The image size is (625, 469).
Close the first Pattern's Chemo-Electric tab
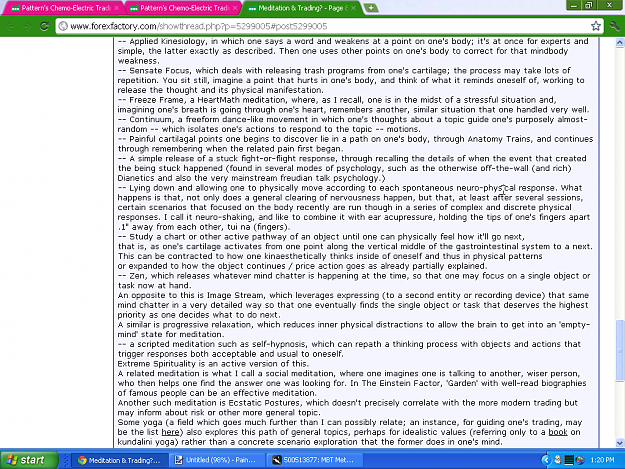(x=116, y=8)
